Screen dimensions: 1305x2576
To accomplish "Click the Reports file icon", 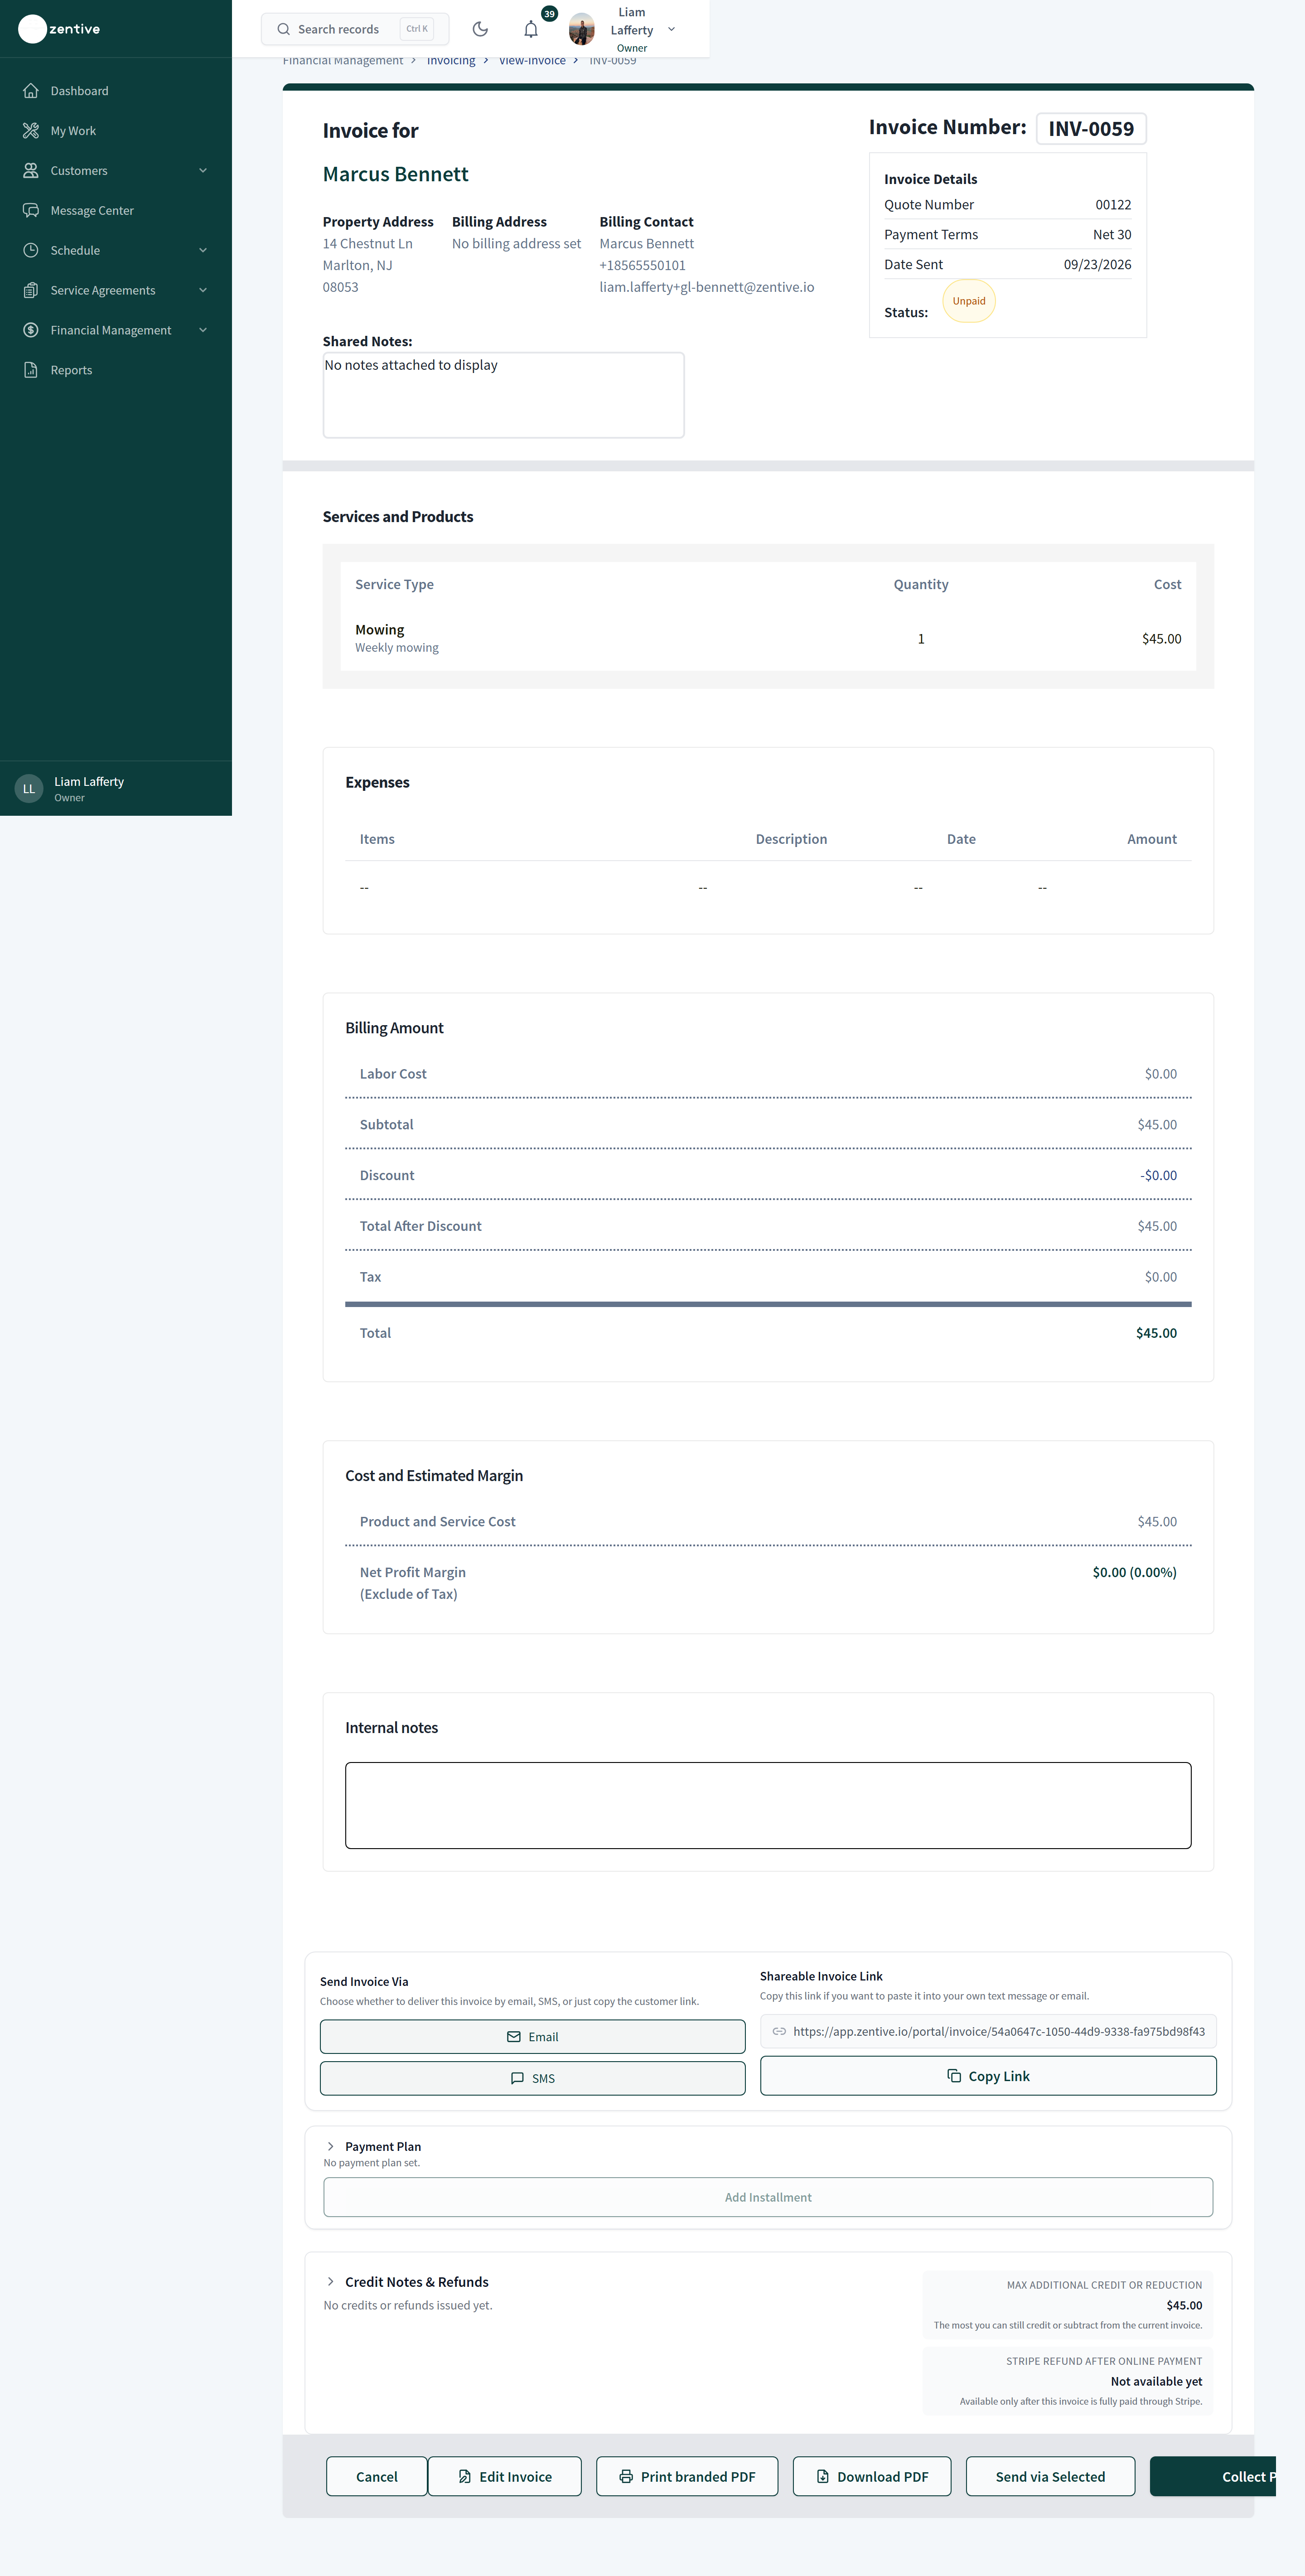I will click(x=31, y=370).
